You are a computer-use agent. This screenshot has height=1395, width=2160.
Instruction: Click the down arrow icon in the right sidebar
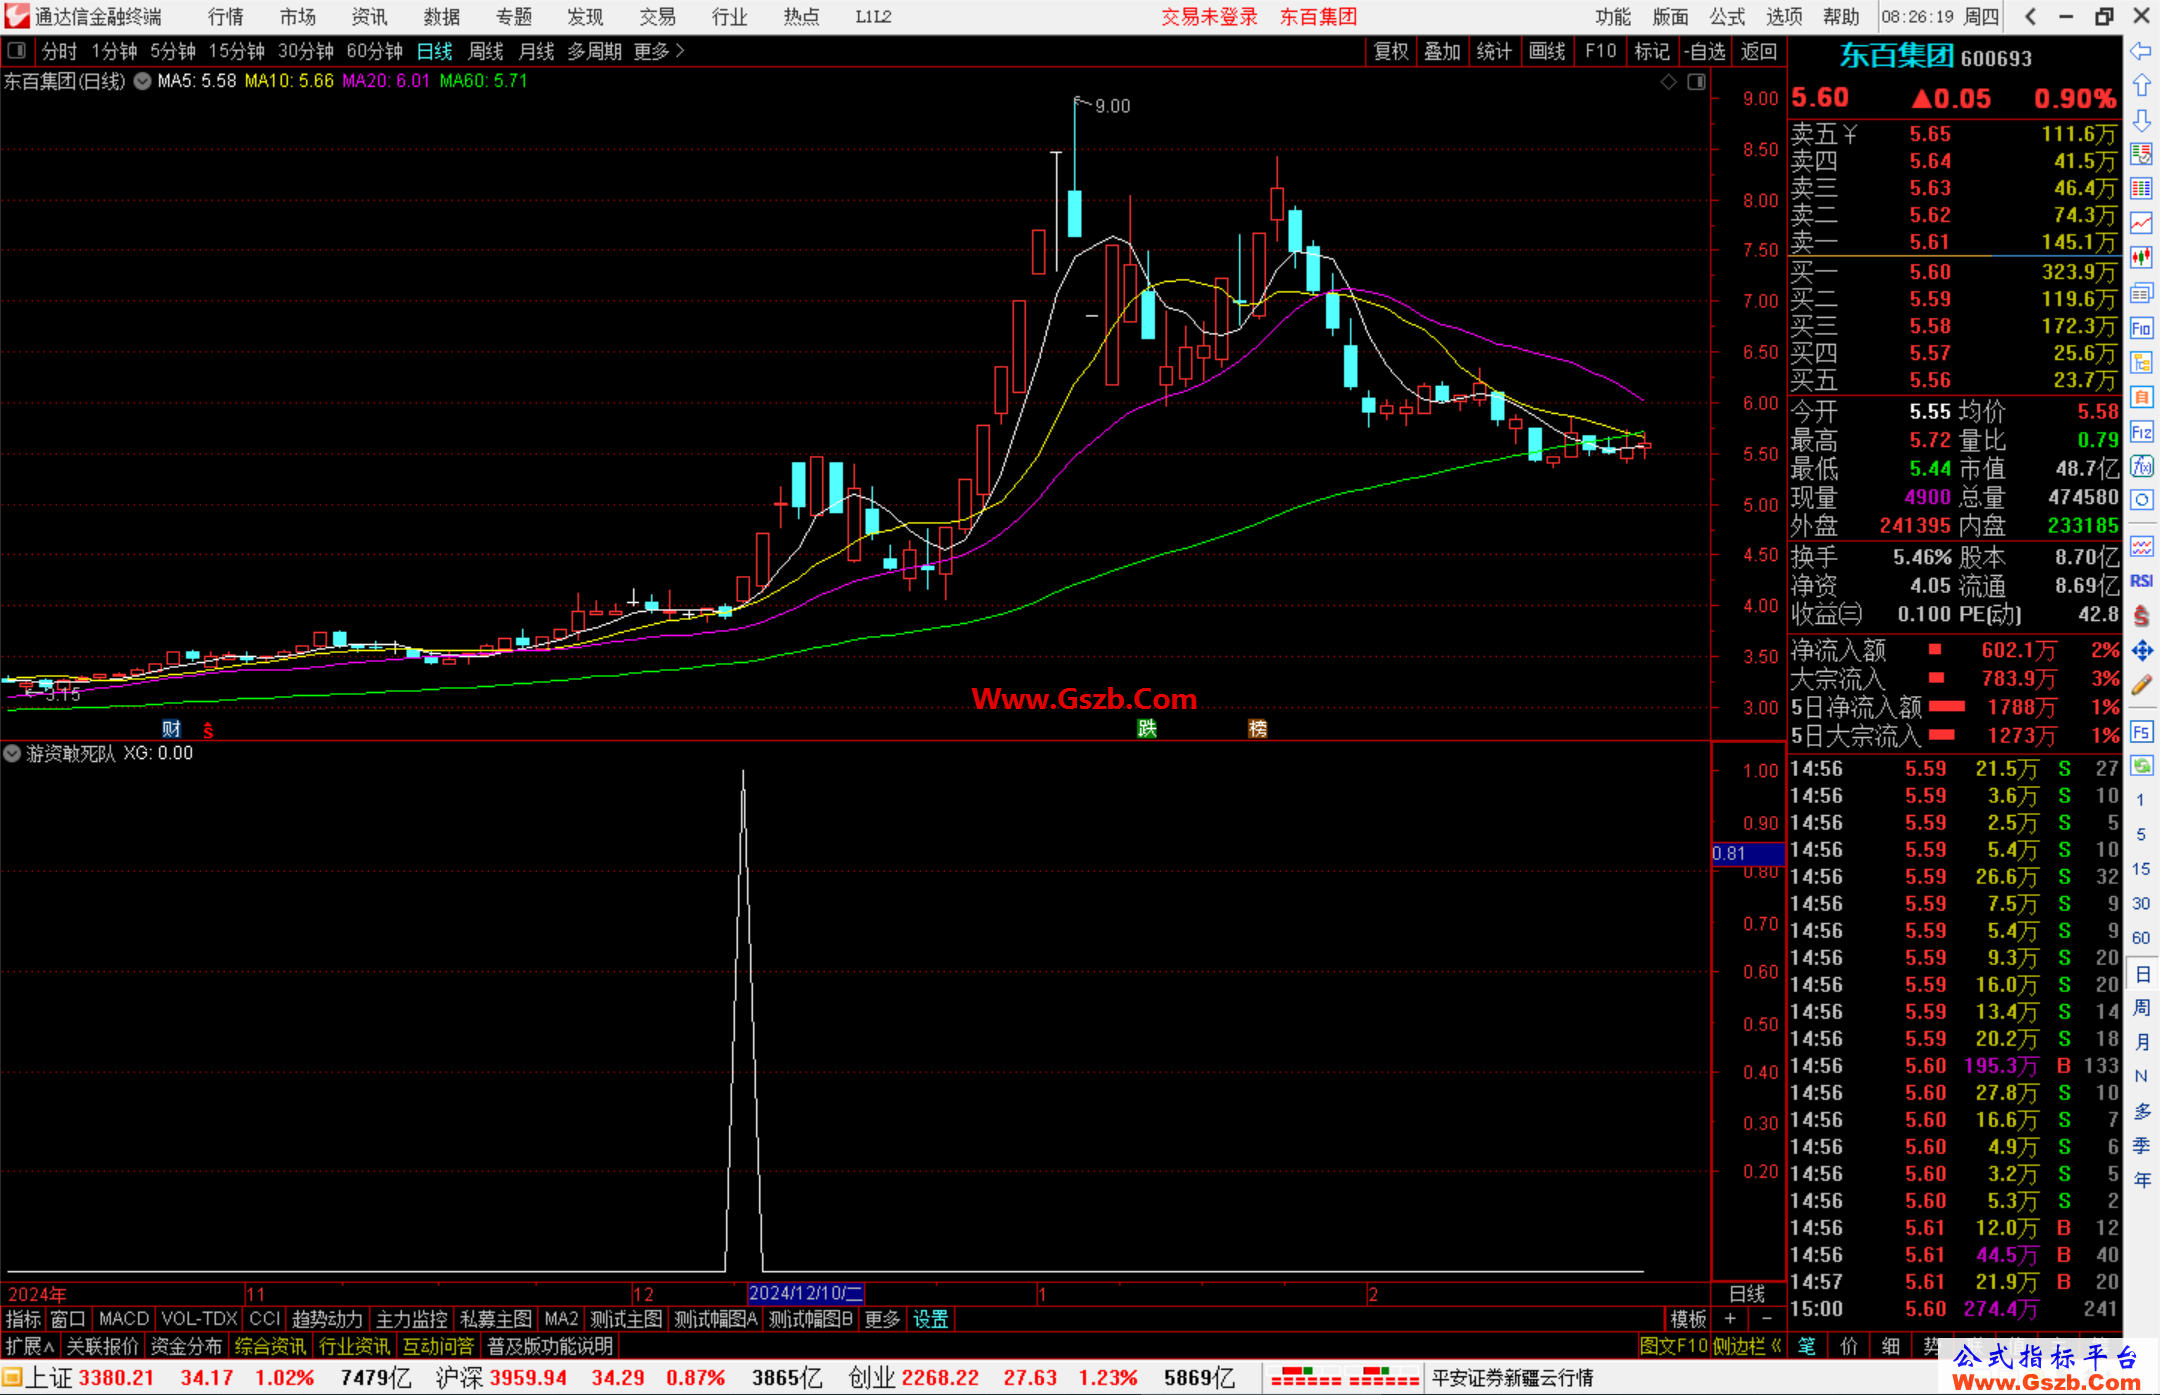tap(2141, 120)
